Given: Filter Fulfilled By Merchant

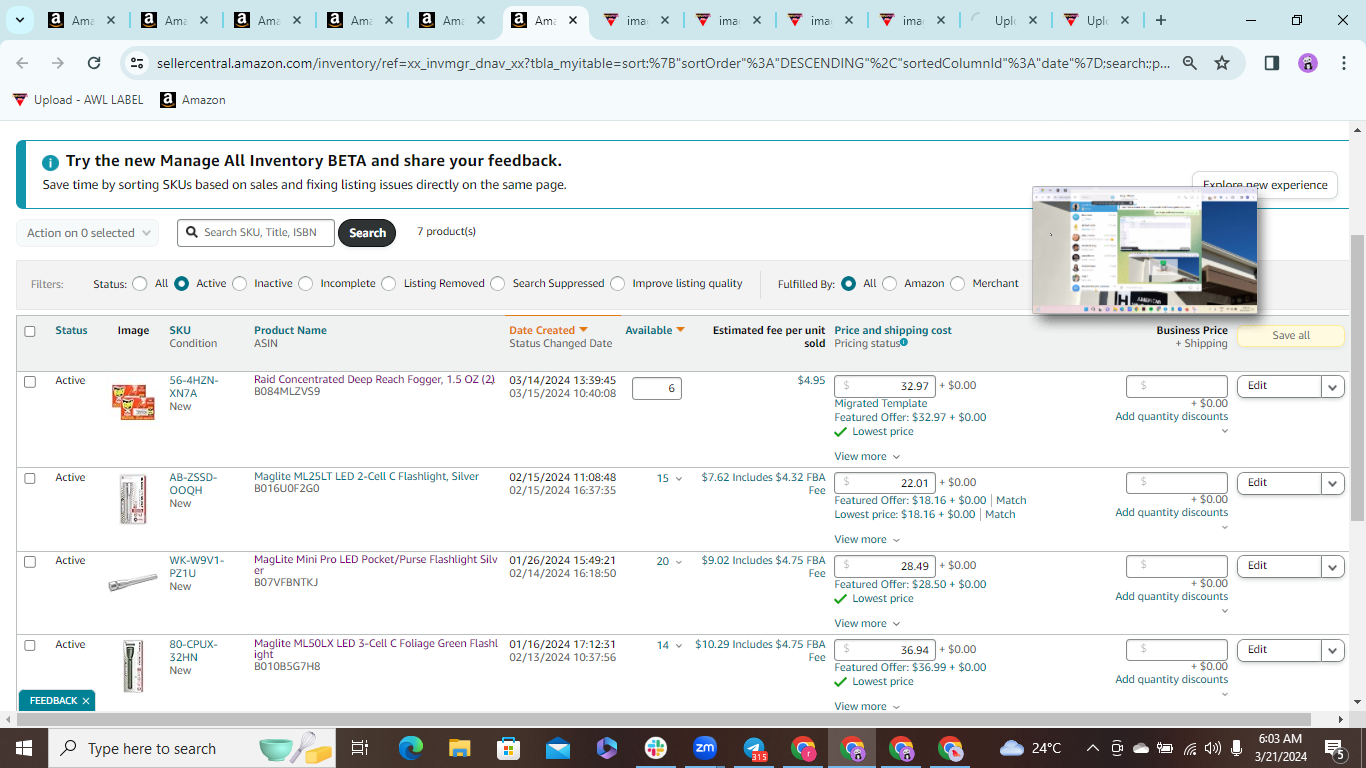Looking at the screenshot, I should [958, 284].
